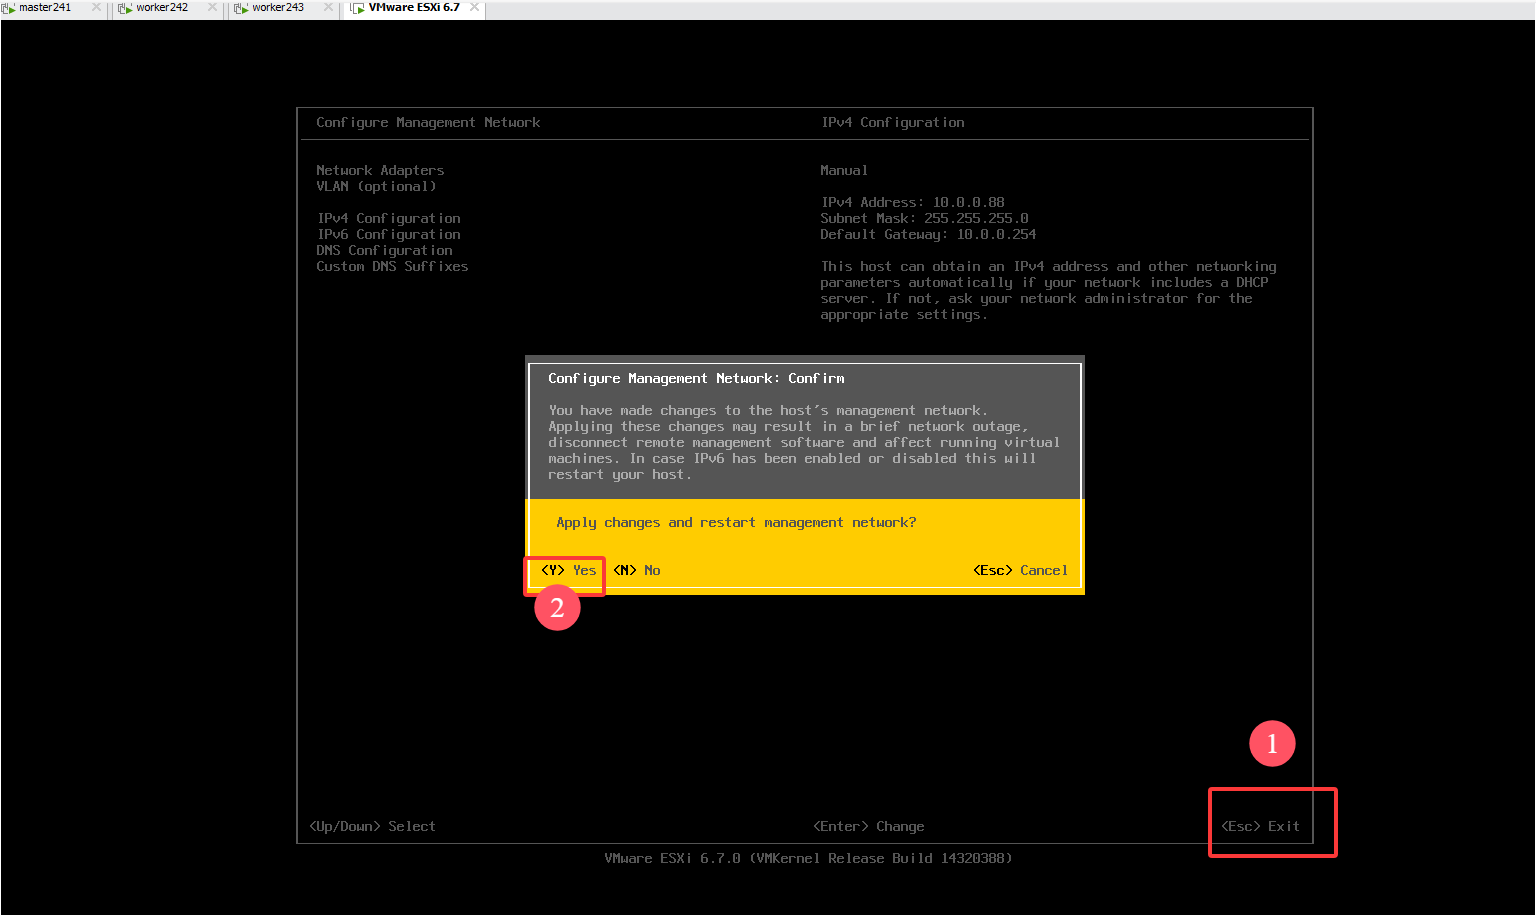Screen dimensions: 1536x915
Task: Close the VMware ESXi 6.7 tab
Action: click(x=475, y=7)
